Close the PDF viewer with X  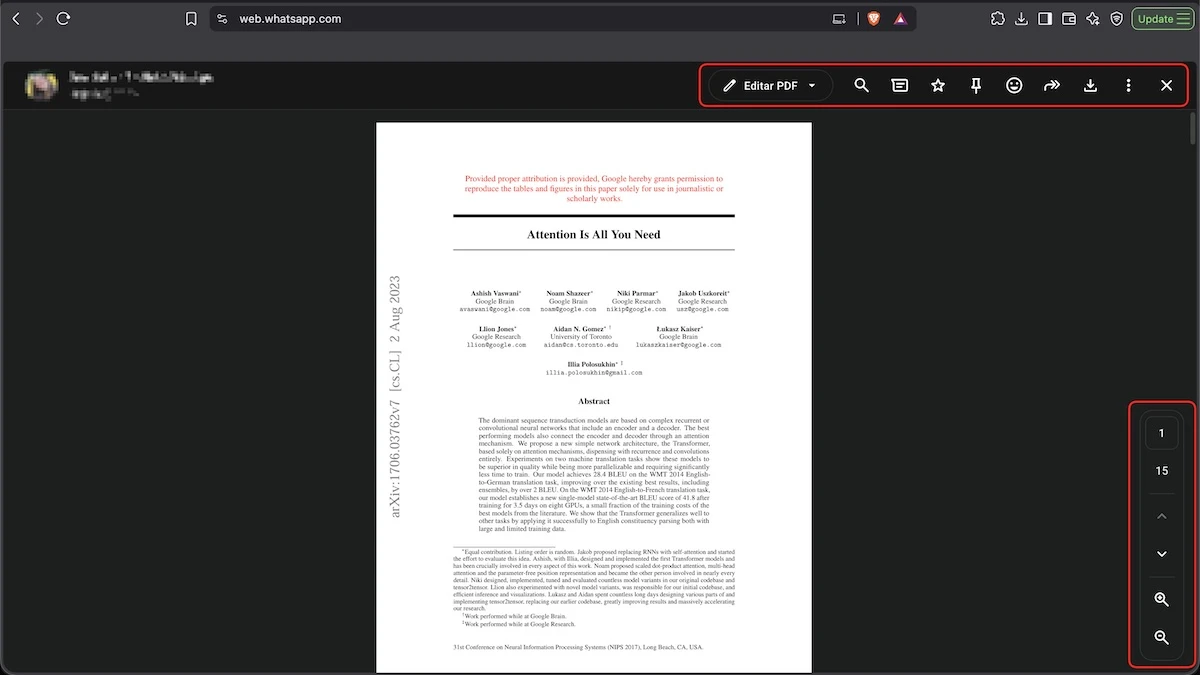tap(1166, 86)
